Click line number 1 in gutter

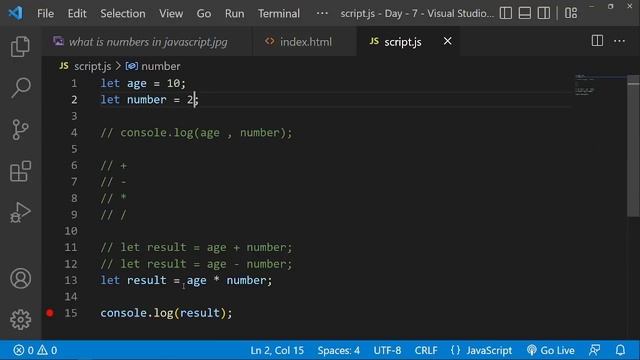74,83
